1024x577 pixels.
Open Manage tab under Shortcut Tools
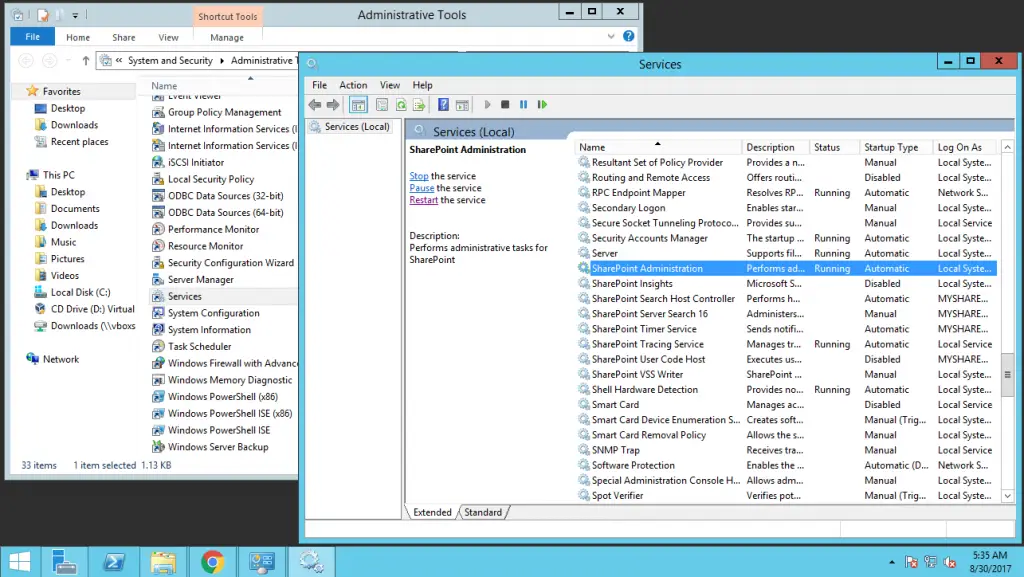[227, 37]
